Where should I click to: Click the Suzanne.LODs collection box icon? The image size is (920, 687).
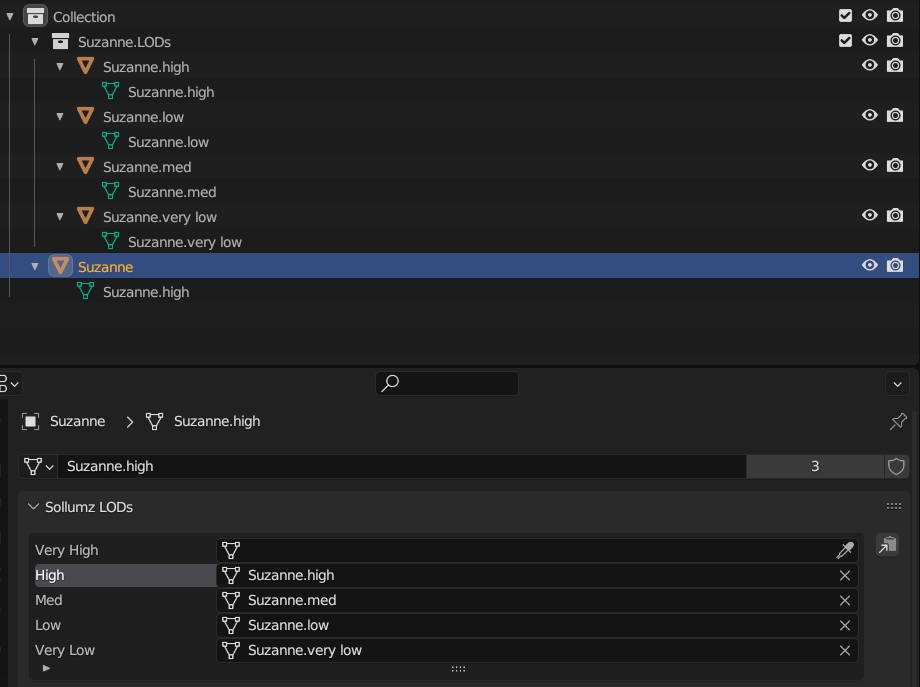pos(60,41)
